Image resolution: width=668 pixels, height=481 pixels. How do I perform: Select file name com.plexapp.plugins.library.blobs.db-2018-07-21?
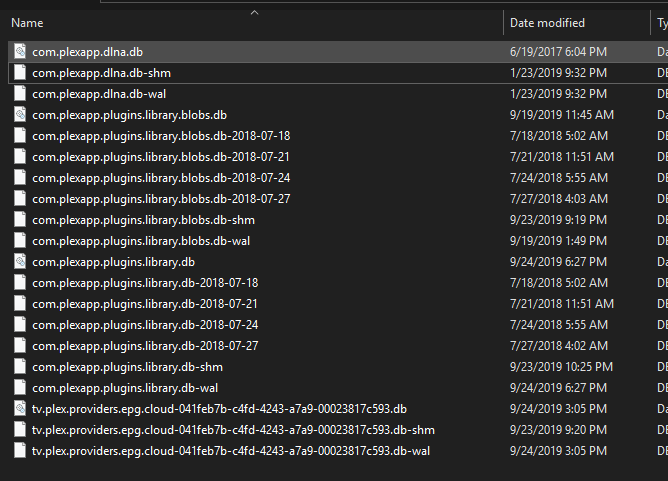(161, 157)
